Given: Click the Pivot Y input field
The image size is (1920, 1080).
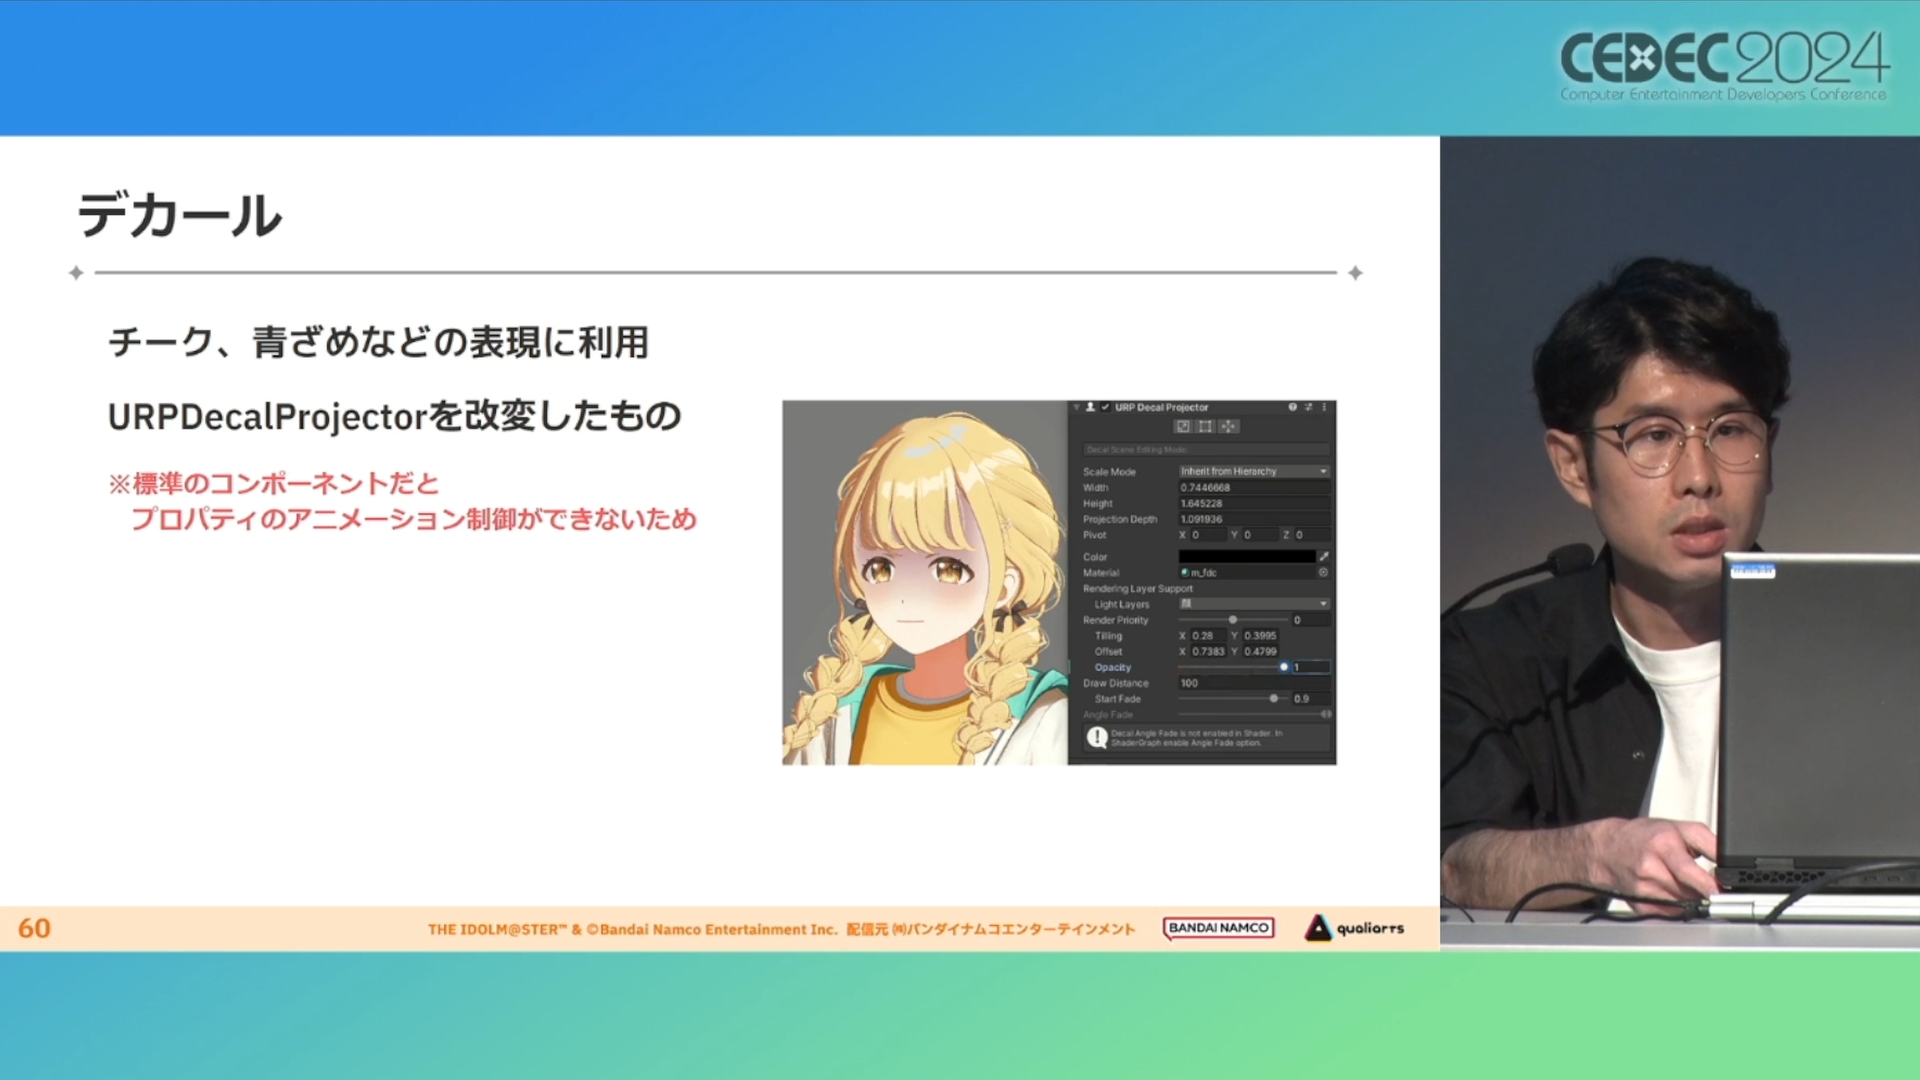Looking at the screenshot, I should click(1260, 535).
